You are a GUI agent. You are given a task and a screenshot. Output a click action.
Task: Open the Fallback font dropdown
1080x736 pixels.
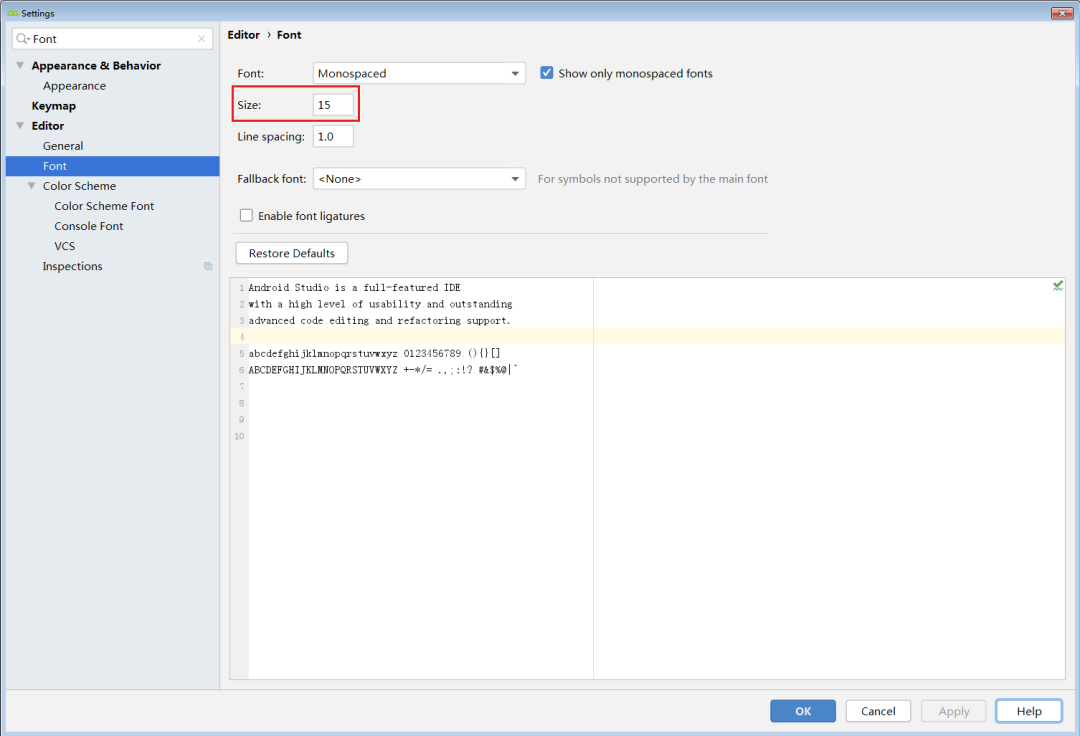coord(419,179)
